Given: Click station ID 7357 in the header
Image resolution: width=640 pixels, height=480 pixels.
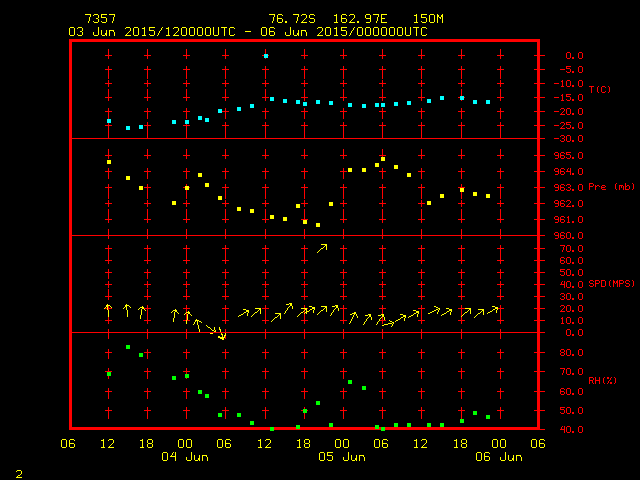Looking at the screenshot, I should [99, 19].
